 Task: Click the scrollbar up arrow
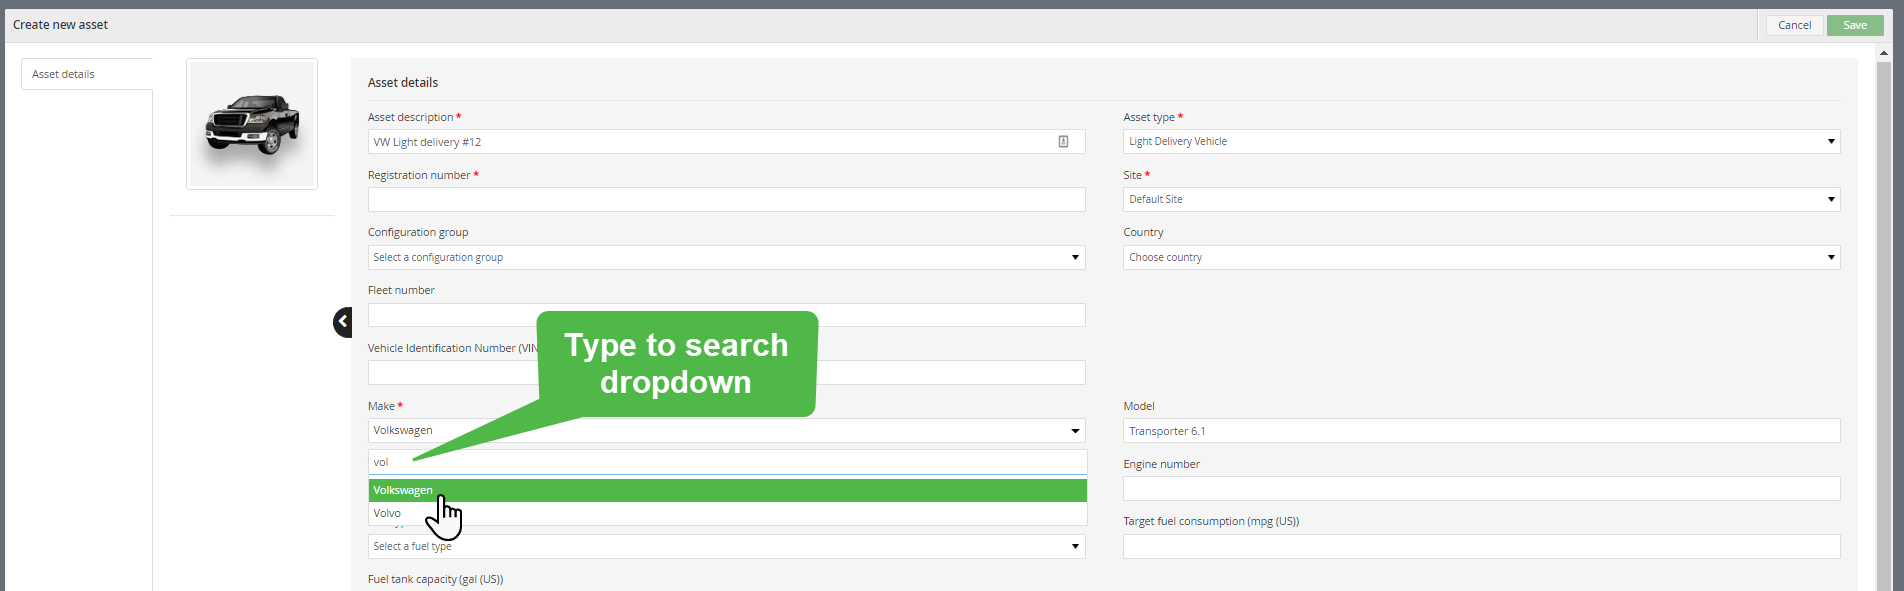click(1884, 52)
